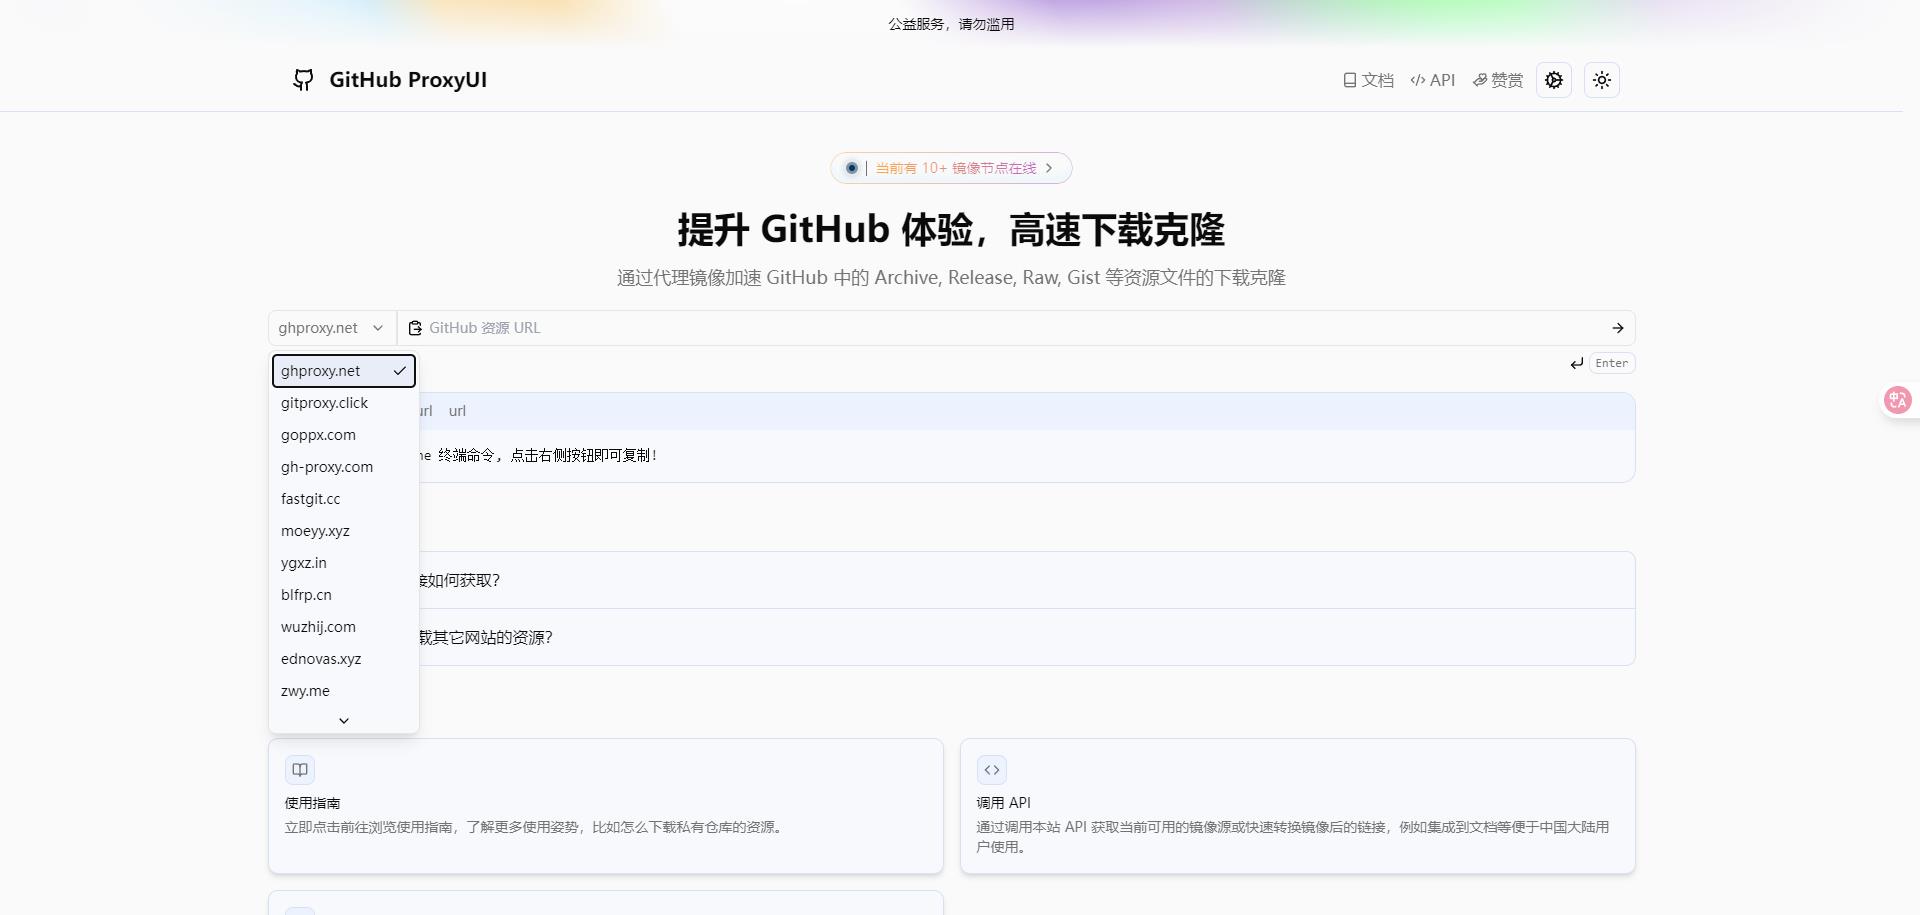
Task: Click the GitHub logo icon in the header
Action: pyautogui.click(x=303, y=79)
